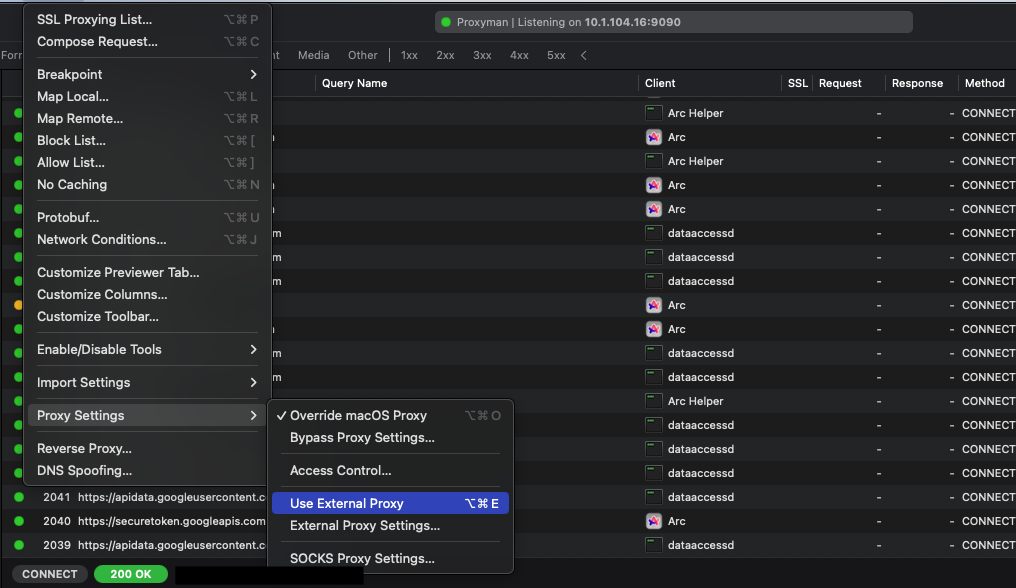Open DNS Spoofing menu item
This screenshot has width=1016, height=588.
[147, 471]
